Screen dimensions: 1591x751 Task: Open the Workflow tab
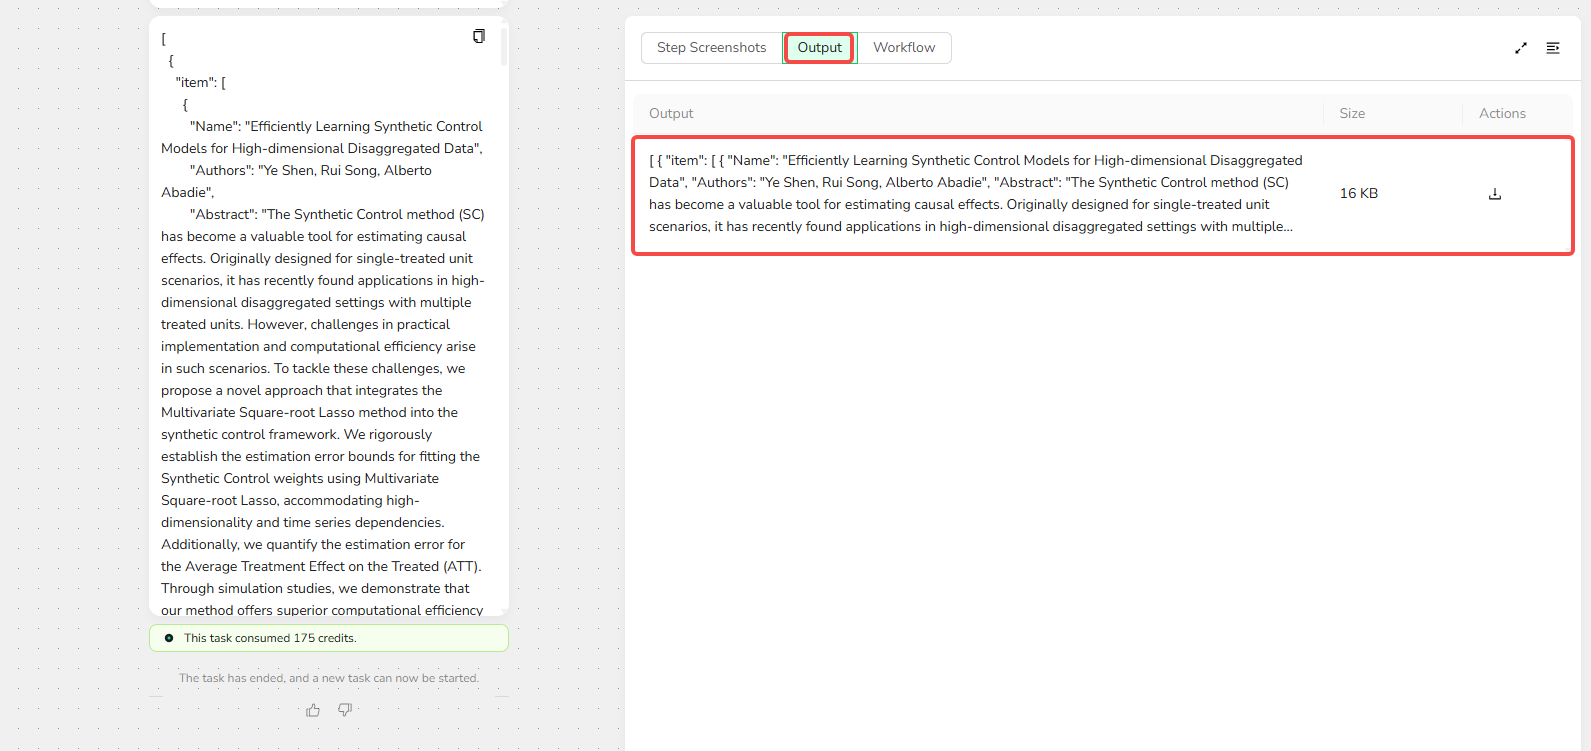coord(904,48)
